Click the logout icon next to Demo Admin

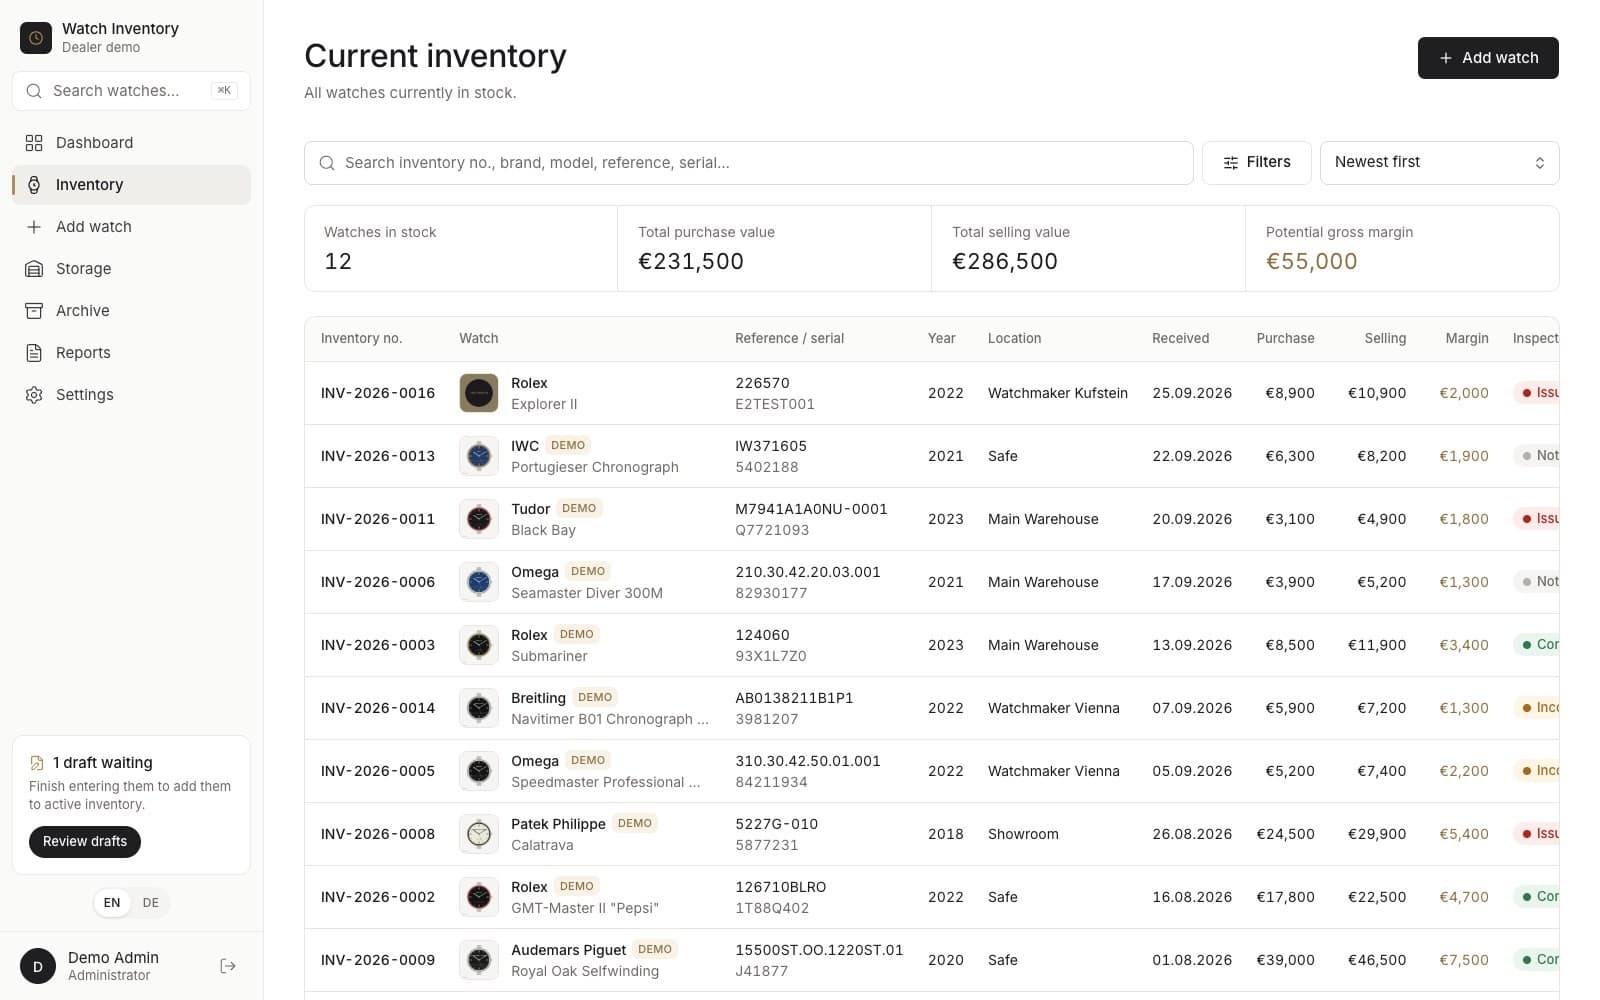pos(228,966)
